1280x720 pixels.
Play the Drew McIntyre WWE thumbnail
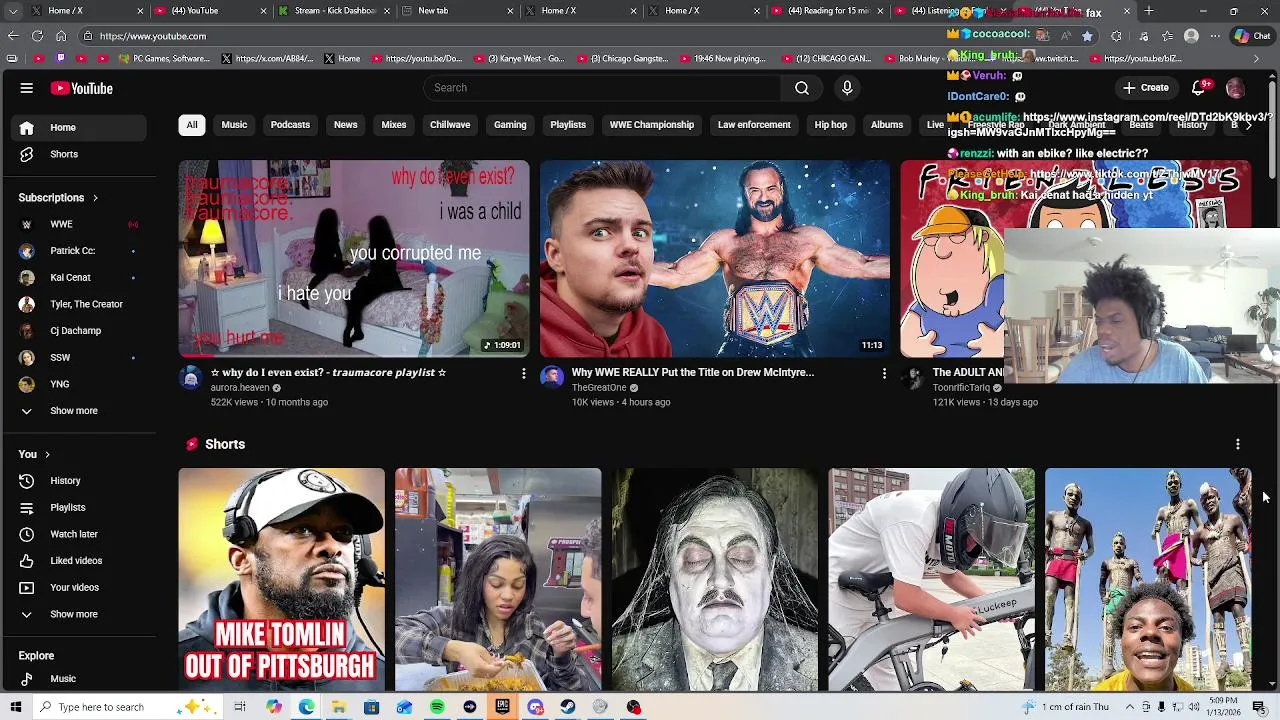coord(715,259)
